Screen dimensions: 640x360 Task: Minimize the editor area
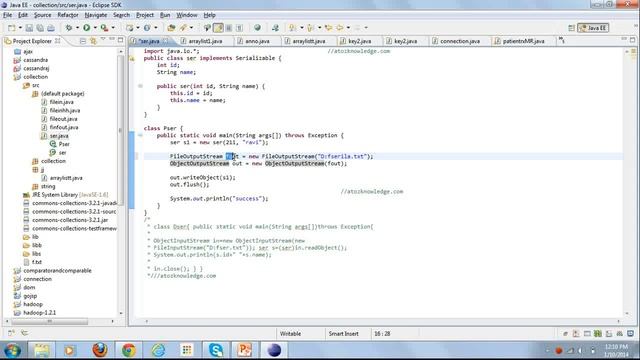click(x=624, y=40)
